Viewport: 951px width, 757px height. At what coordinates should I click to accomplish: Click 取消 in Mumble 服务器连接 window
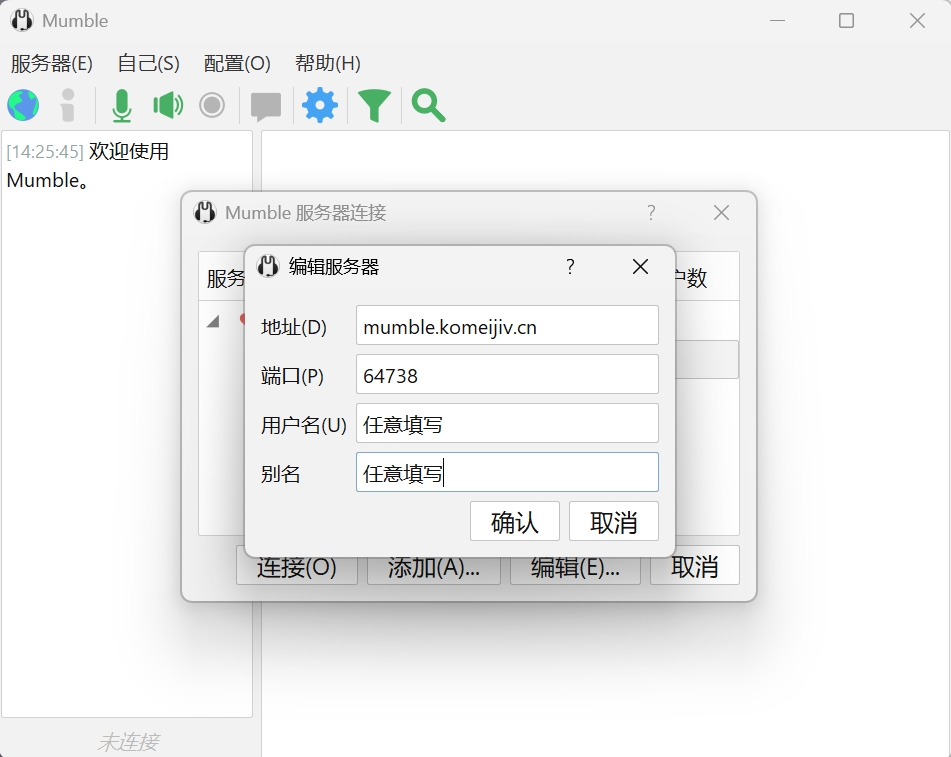coord(695,566)
